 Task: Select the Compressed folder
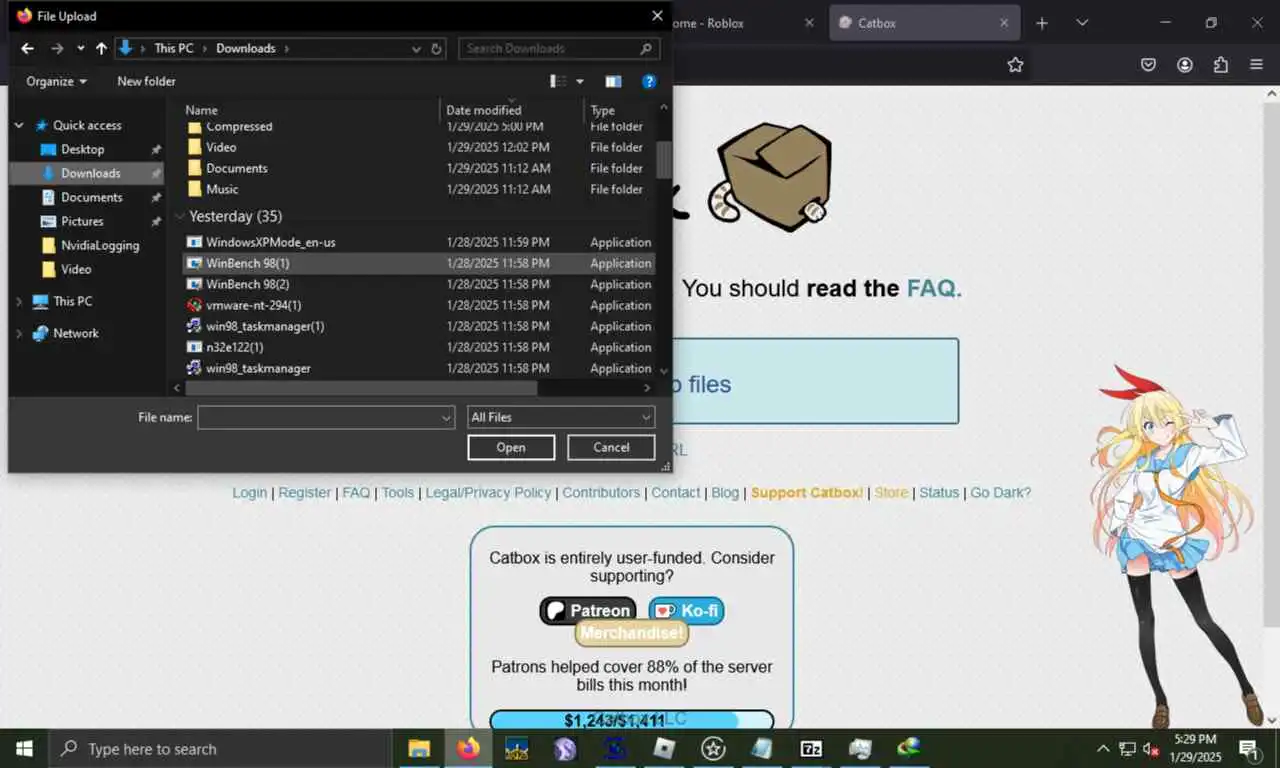pyautogui.click(x=239, y=126)
